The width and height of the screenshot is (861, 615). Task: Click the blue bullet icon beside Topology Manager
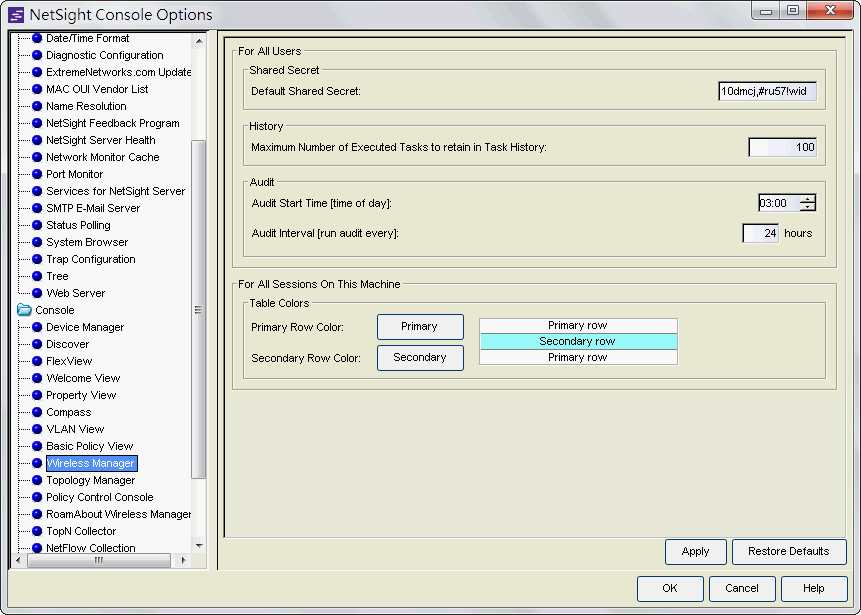point(37,480)
